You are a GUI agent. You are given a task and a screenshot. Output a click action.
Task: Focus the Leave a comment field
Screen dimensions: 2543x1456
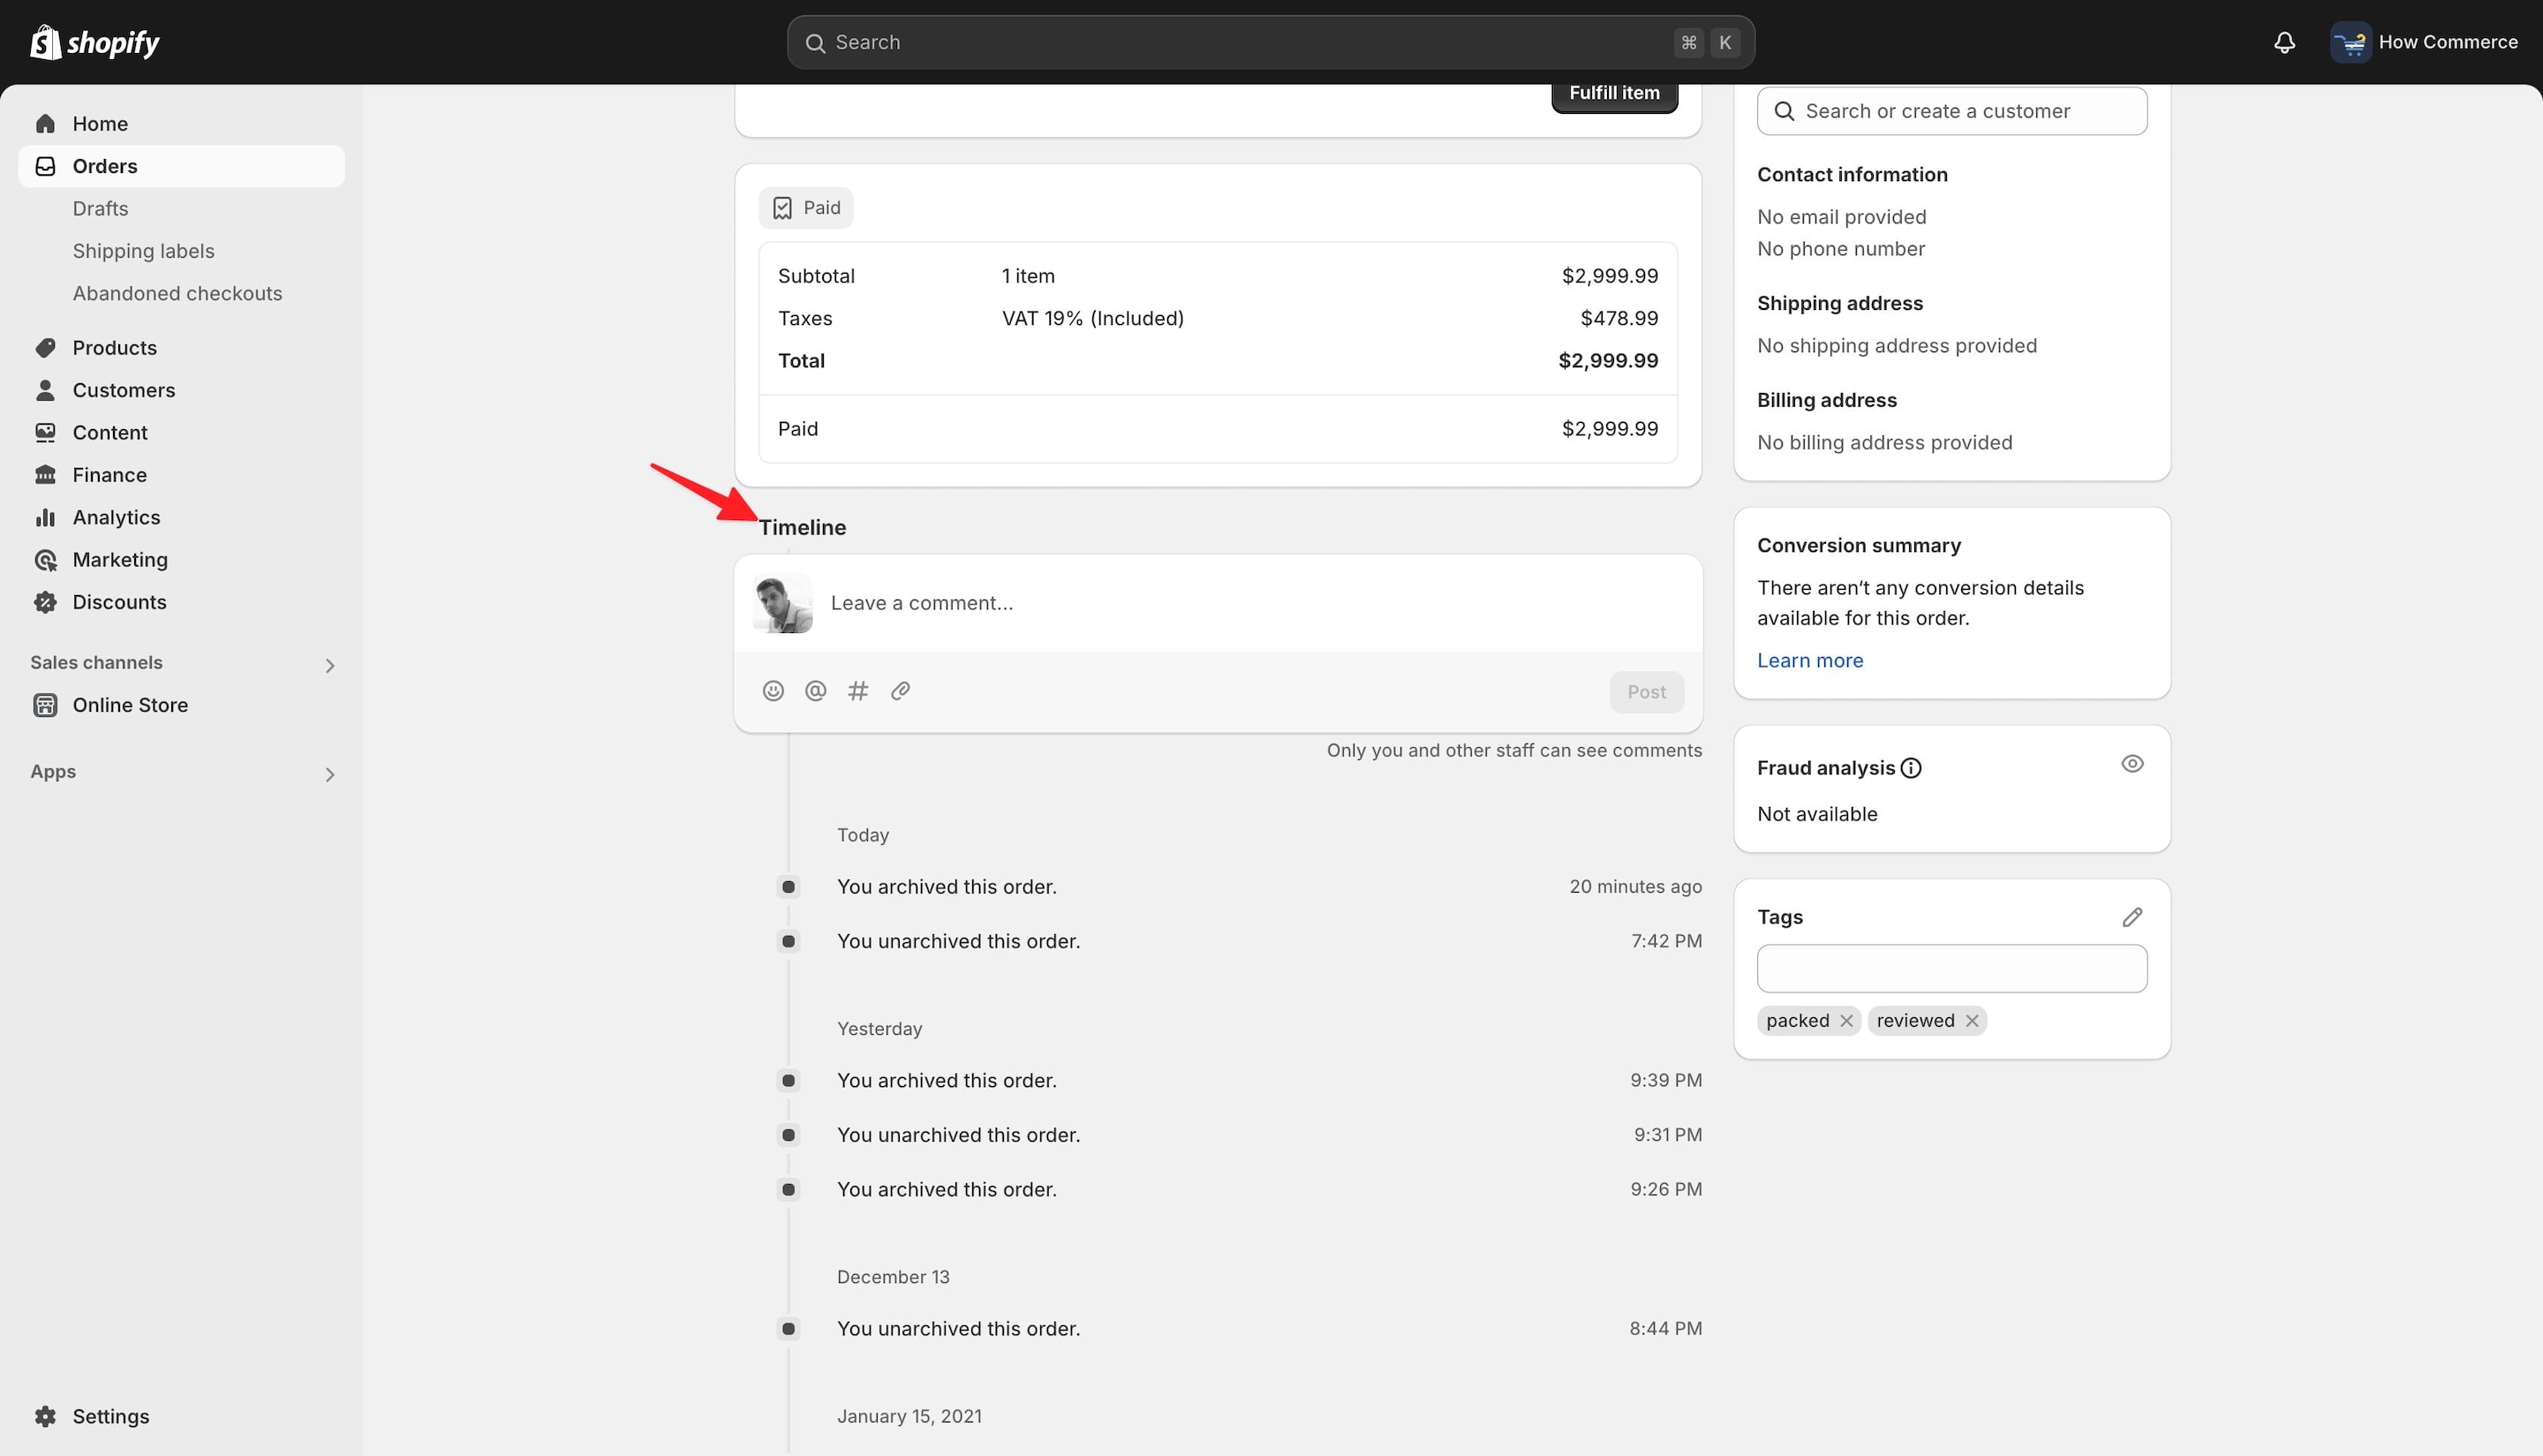1256,603
